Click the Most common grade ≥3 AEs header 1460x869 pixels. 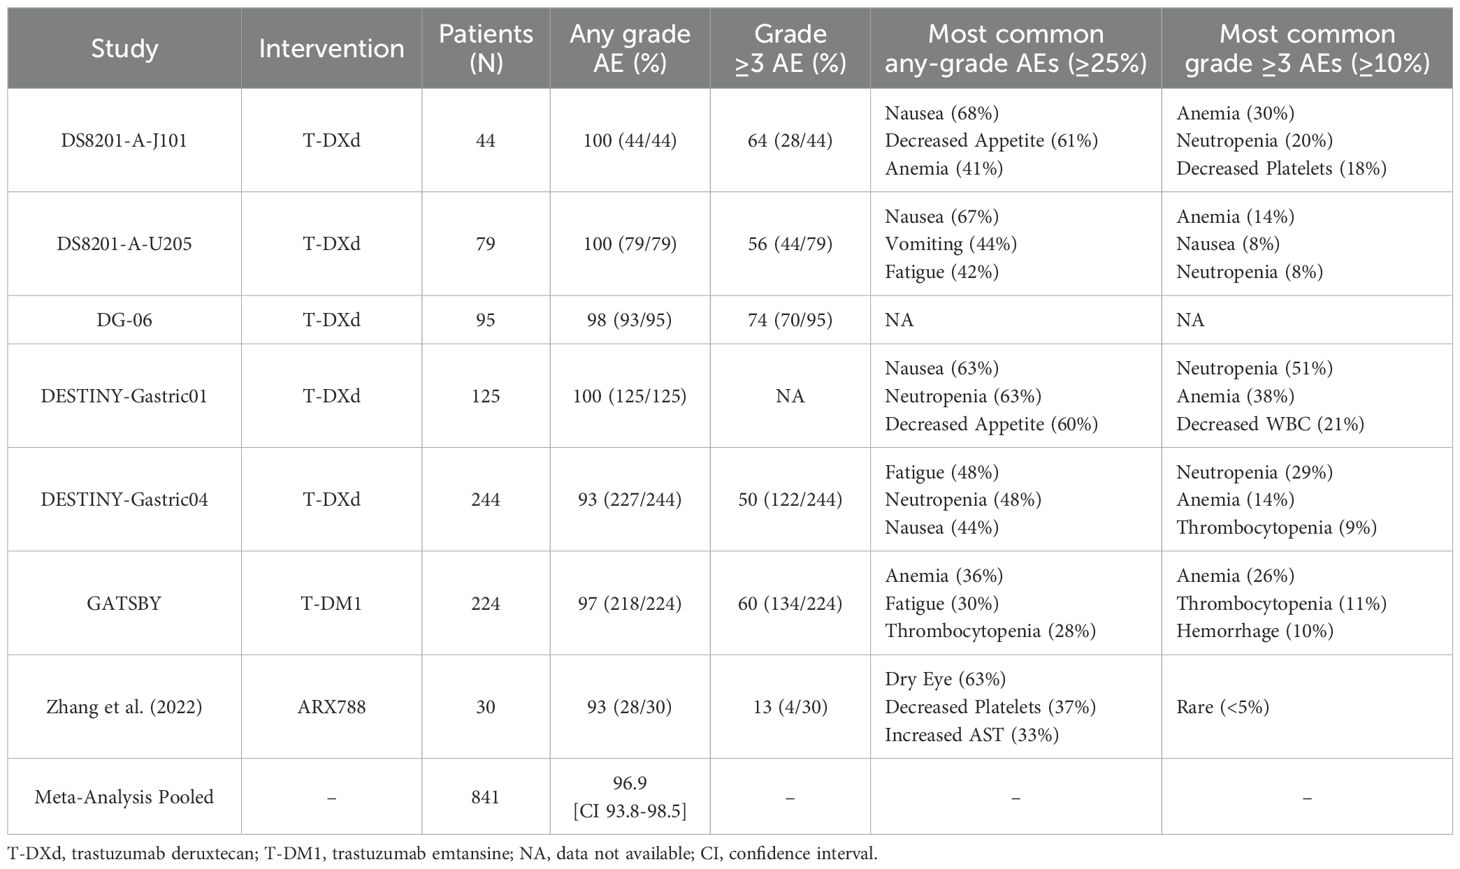pyautogui.click(x=1307, y=48)
